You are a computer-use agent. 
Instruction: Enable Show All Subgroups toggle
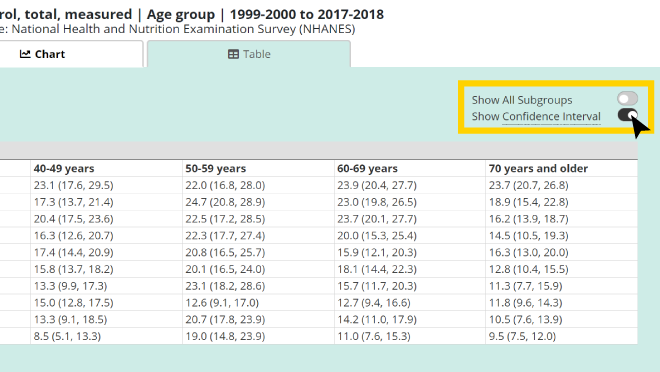pyautogui.click(x=627, y=99)
